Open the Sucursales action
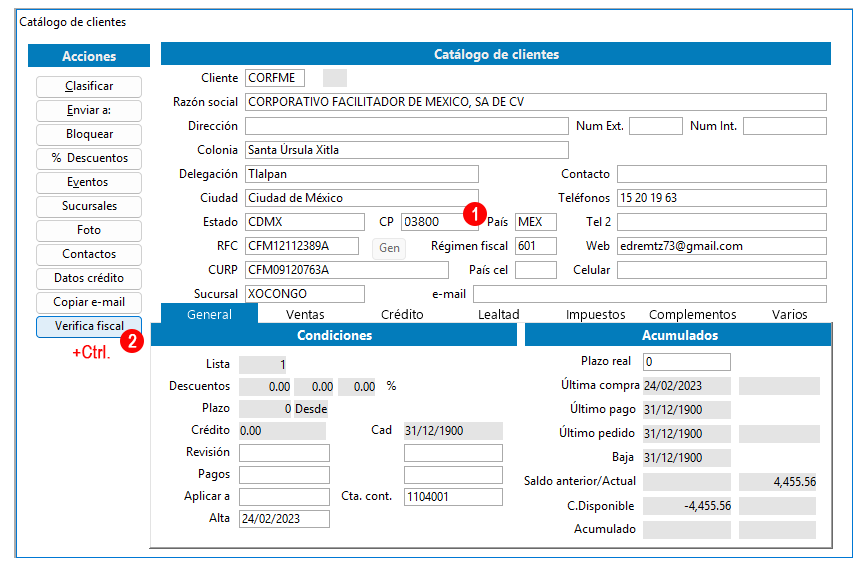This screenshot has width=867, height=571. [89, 206]
